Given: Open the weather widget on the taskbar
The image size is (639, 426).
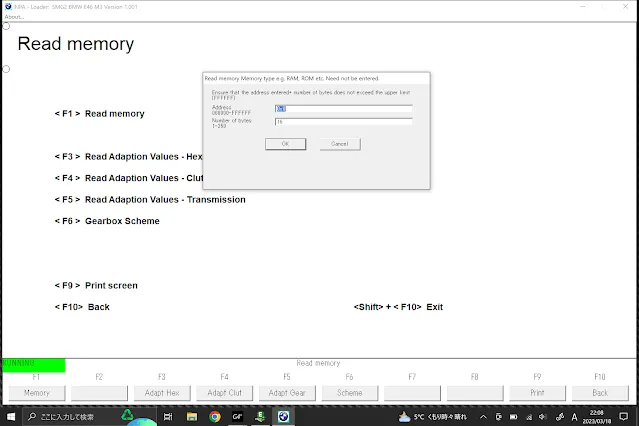Looking at the screenshot, I should (433, 417).
